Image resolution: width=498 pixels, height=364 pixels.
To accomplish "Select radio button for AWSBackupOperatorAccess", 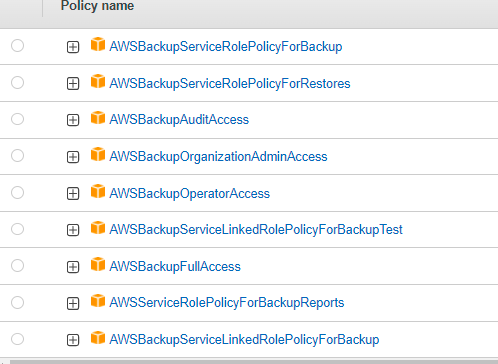I will tap(17, 192).
